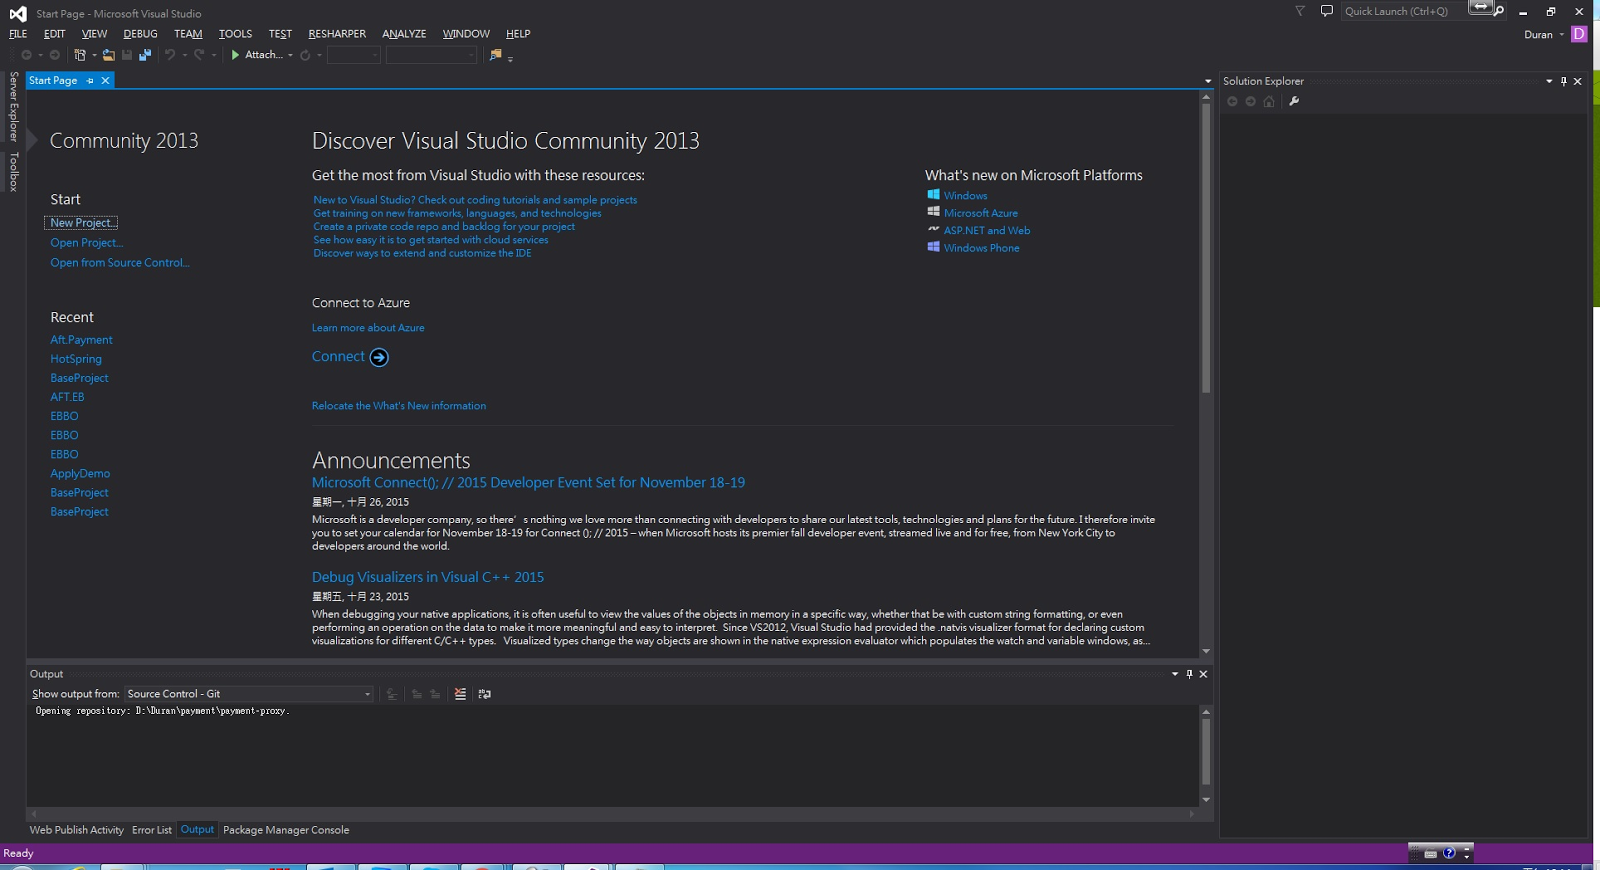Click the Navigate Backward toolbar arrow
1600x870 pixels.
pyautogui.click(x=26, y=55)
